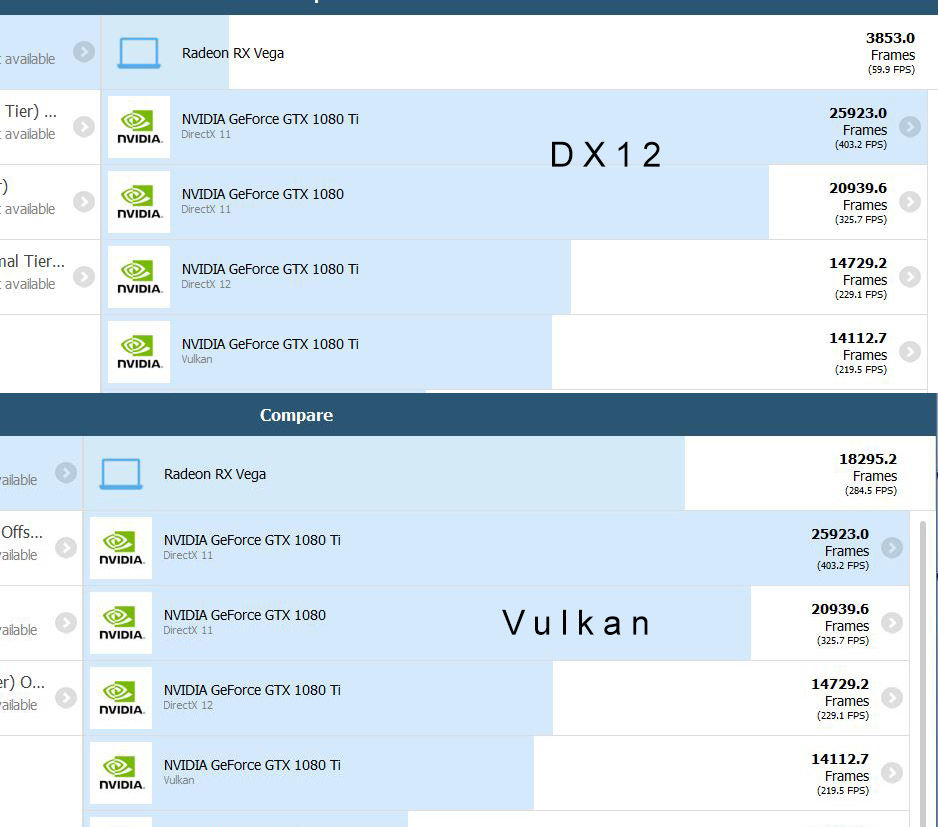938x827 pixels.
Task: Click 'DirectX 12' API label in upper list
Action: click(206, 284)
